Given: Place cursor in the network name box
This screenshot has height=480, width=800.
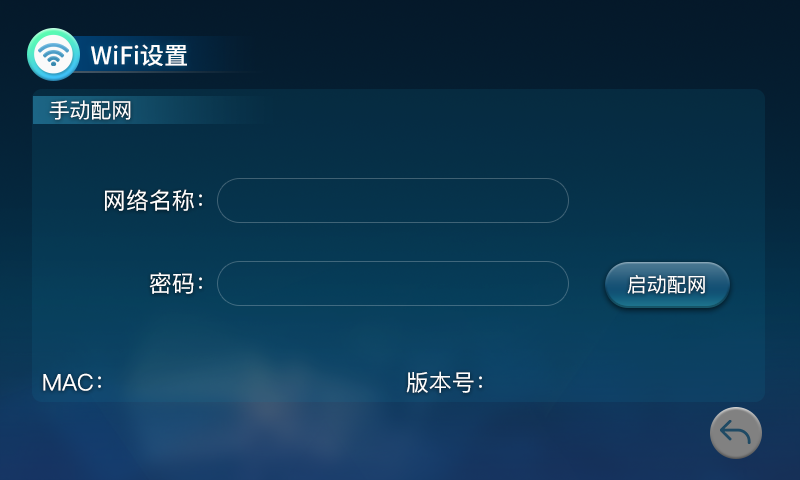Looking at the screenshot, I should 392,200.
